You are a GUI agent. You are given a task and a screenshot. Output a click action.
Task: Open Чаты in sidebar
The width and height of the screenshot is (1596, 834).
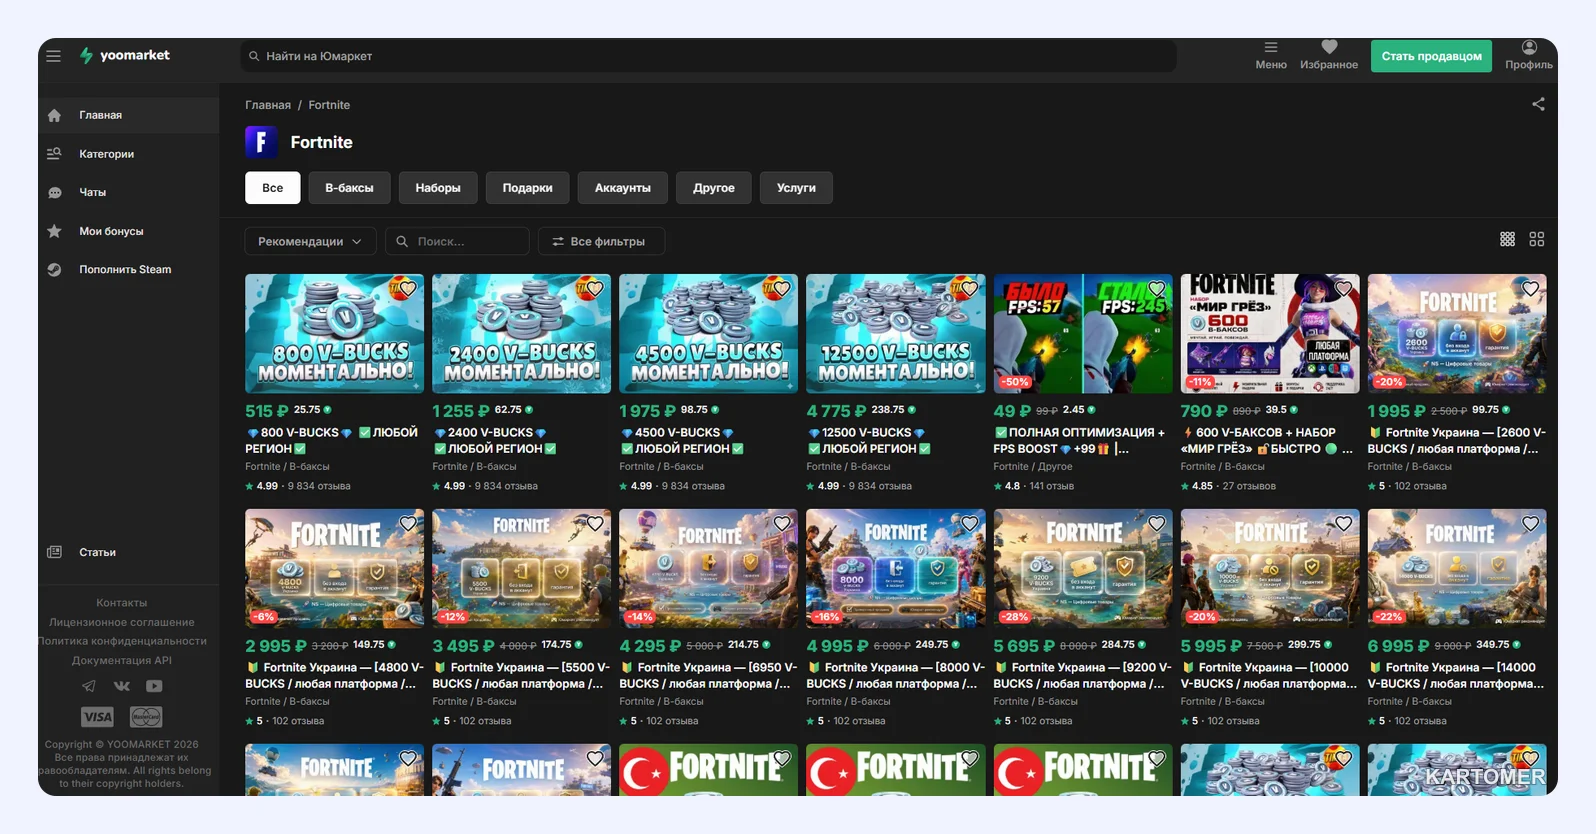(x=129, y=192)
